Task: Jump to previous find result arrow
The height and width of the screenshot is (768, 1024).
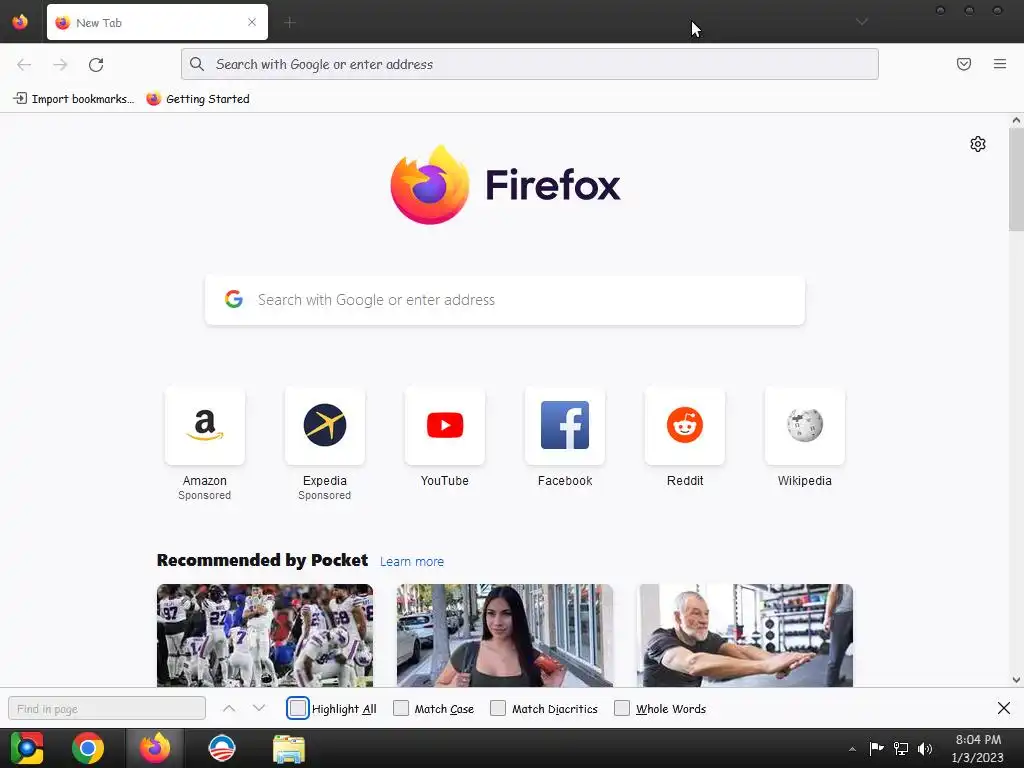Action: click(229, 708)
